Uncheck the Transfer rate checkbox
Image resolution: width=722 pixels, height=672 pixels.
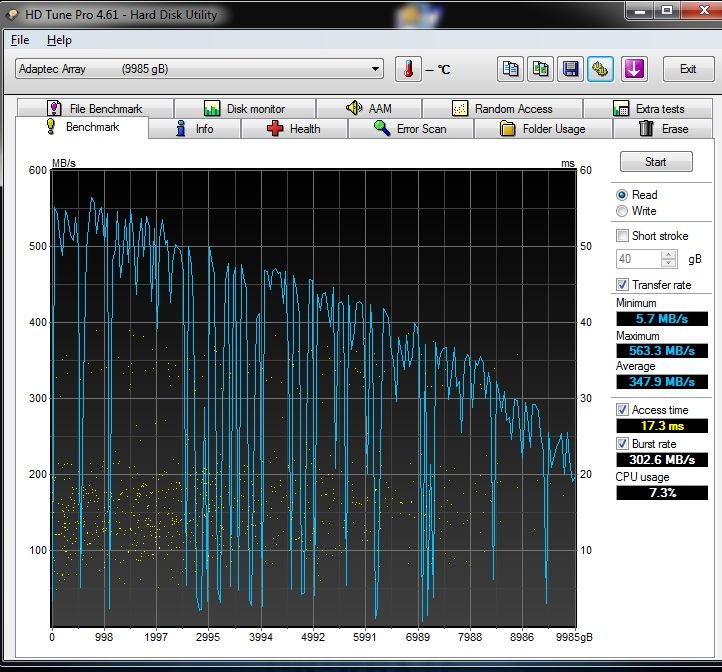(x=623, y=285)
